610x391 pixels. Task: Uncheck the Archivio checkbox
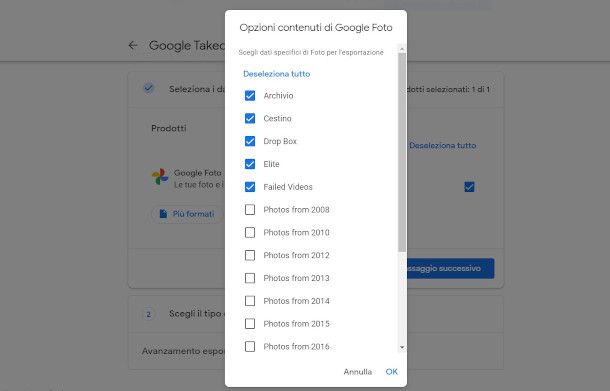[x=250, y=95]
